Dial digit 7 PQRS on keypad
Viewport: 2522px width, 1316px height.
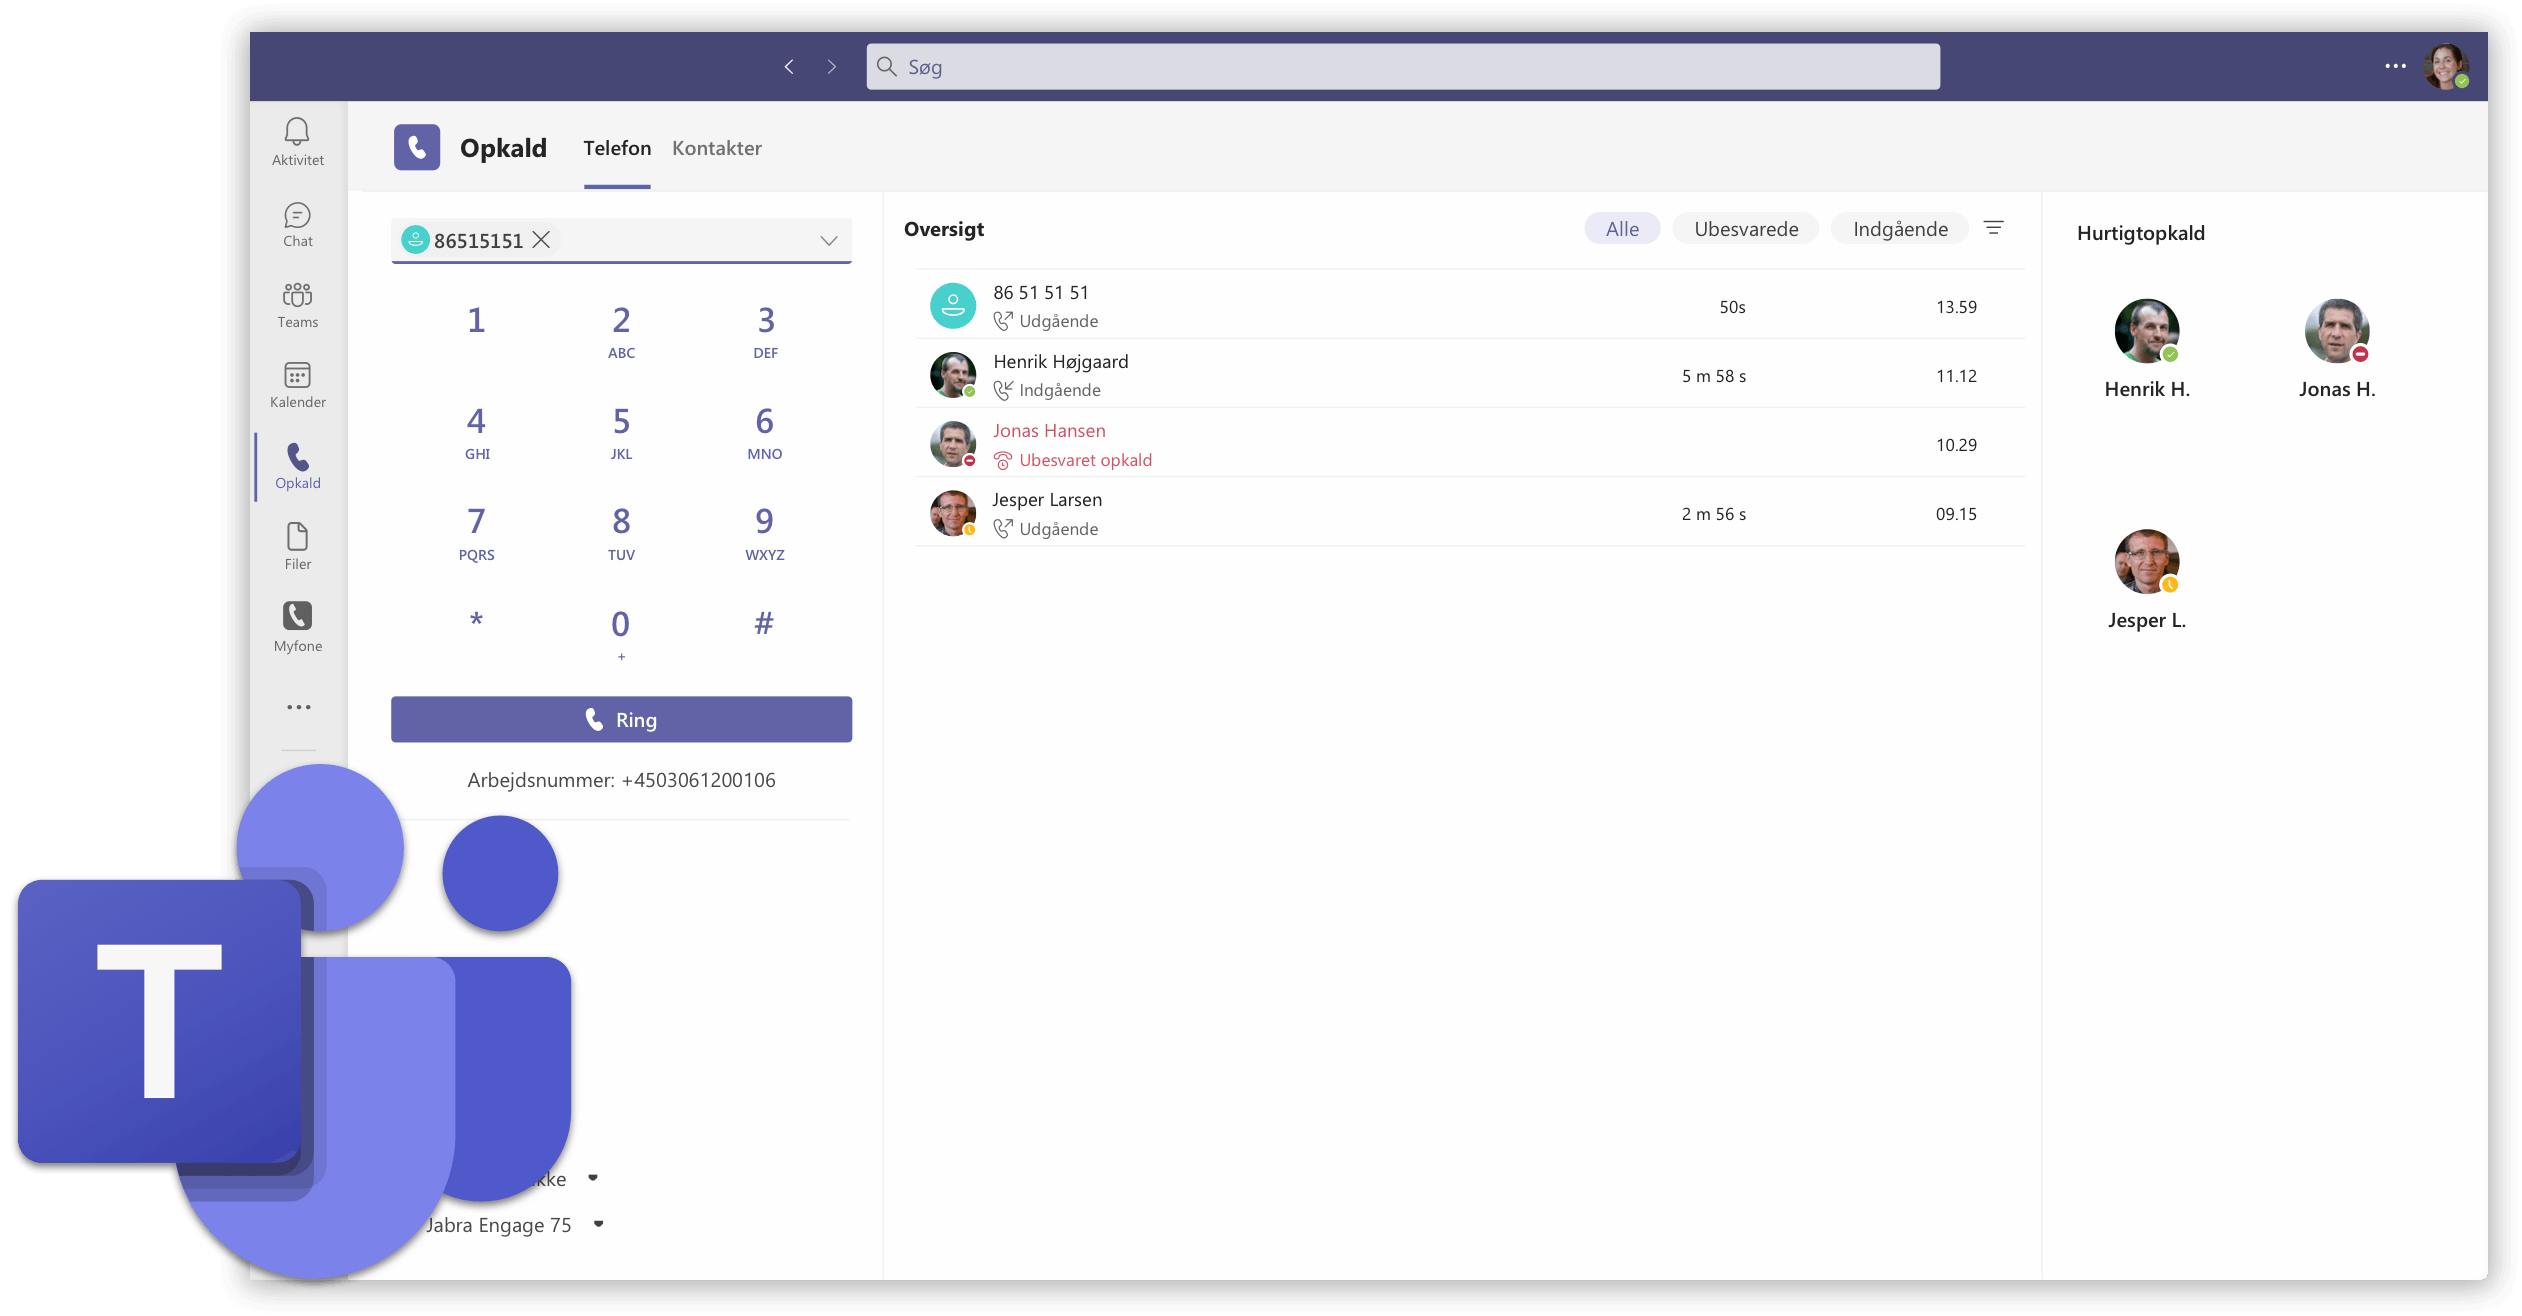[x=476, y=533]
